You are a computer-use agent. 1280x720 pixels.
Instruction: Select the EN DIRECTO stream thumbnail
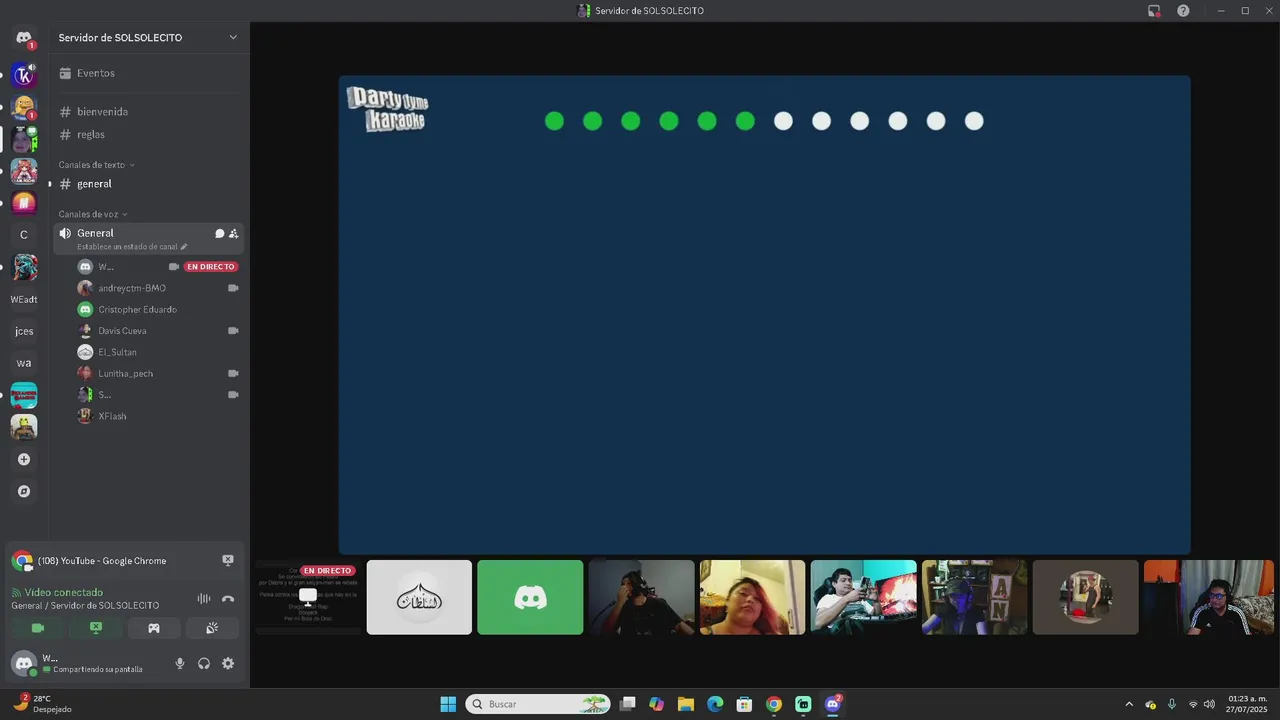308,597
